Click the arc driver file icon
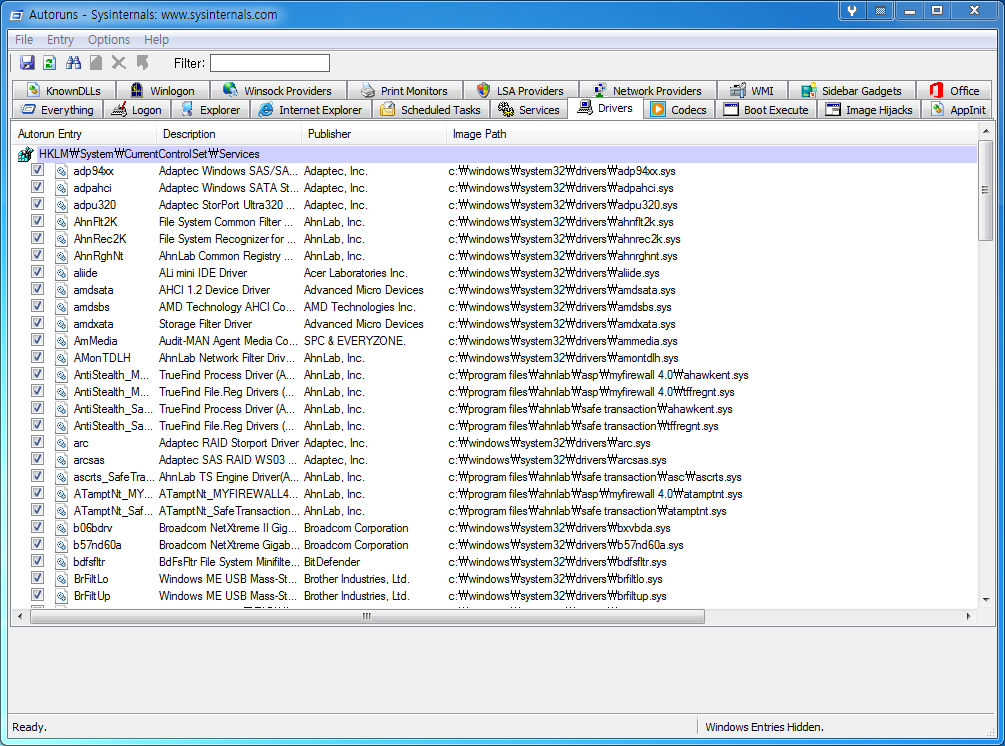Viewport: 1005px width, 746px height. pyautogui.click(x=62, y=443)
